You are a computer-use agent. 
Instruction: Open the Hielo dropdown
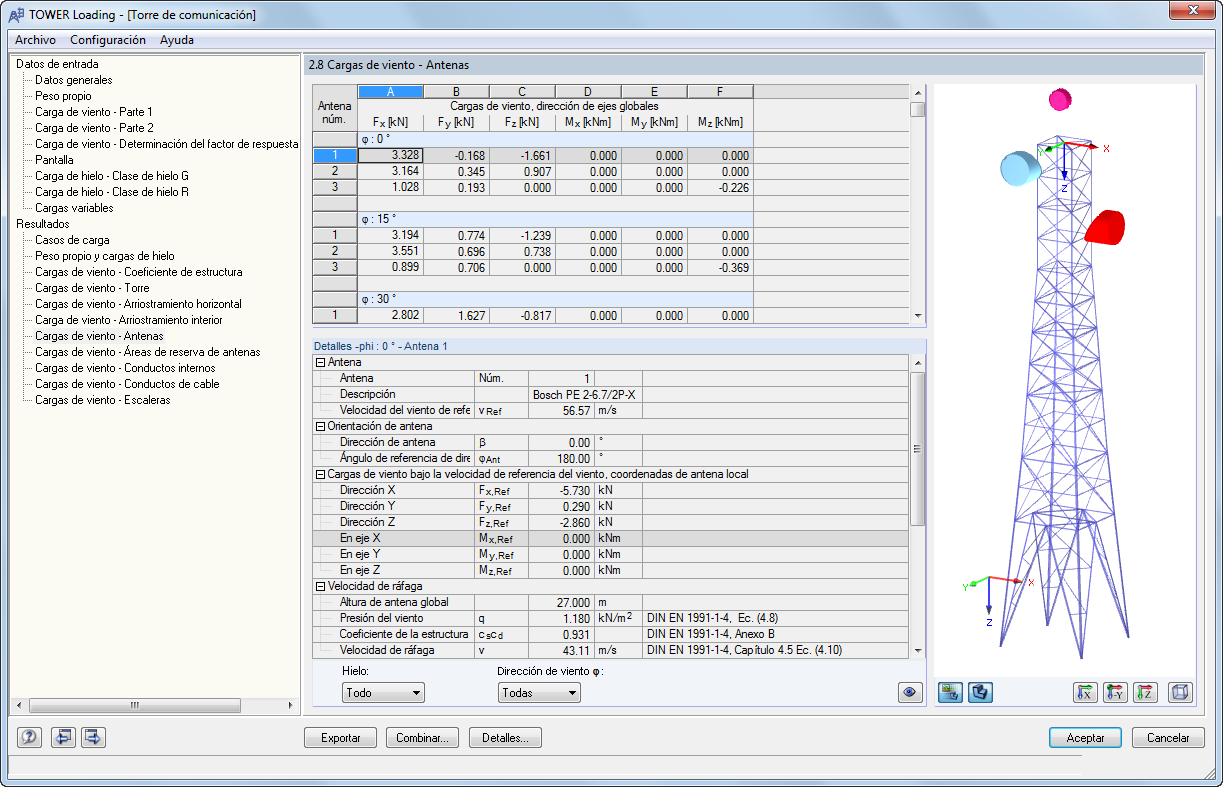coord(384,692)
